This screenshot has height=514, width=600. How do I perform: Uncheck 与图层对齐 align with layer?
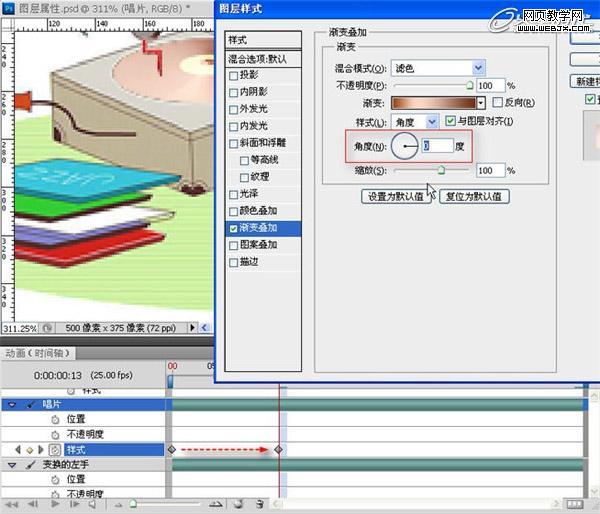tap(450, 121)
